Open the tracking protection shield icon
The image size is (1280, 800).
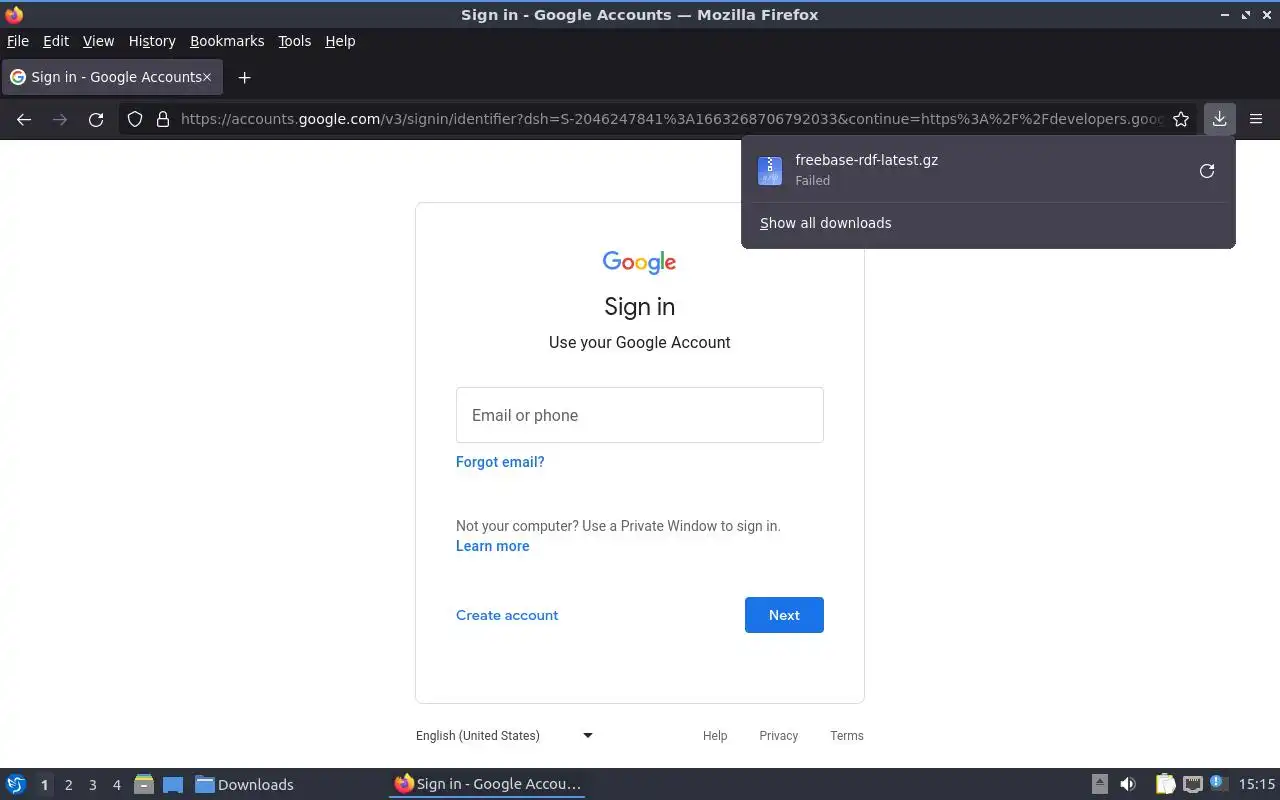[x=135, y=119]
